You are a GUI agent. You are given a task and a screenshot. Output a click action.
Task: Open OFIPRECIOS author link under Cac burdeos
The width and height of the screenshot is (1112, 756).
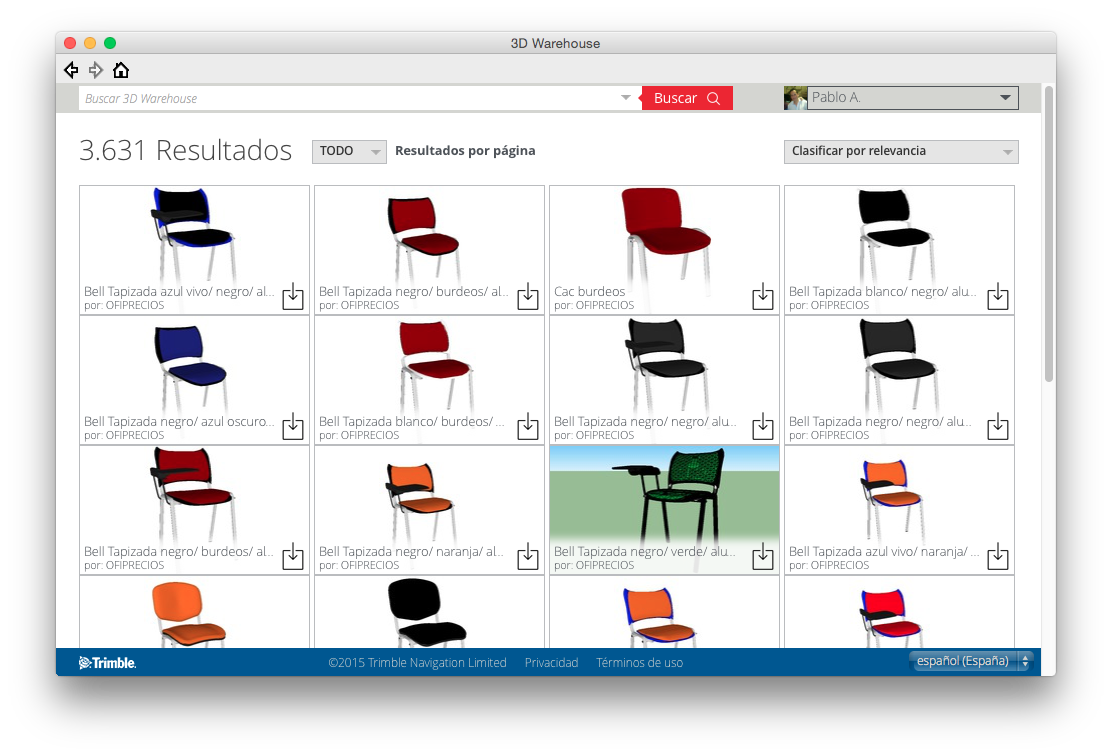[604, 306]
